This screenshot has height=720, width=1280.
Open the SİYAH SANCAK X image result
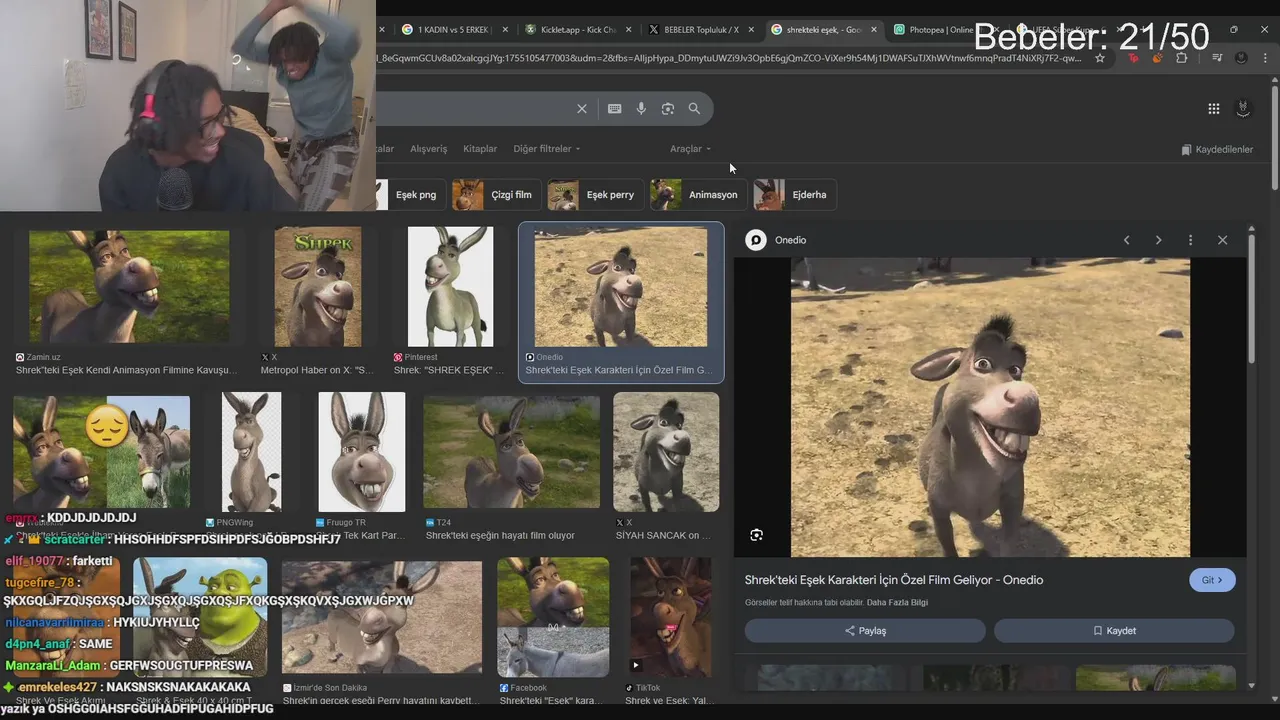[x=666, y=452]
